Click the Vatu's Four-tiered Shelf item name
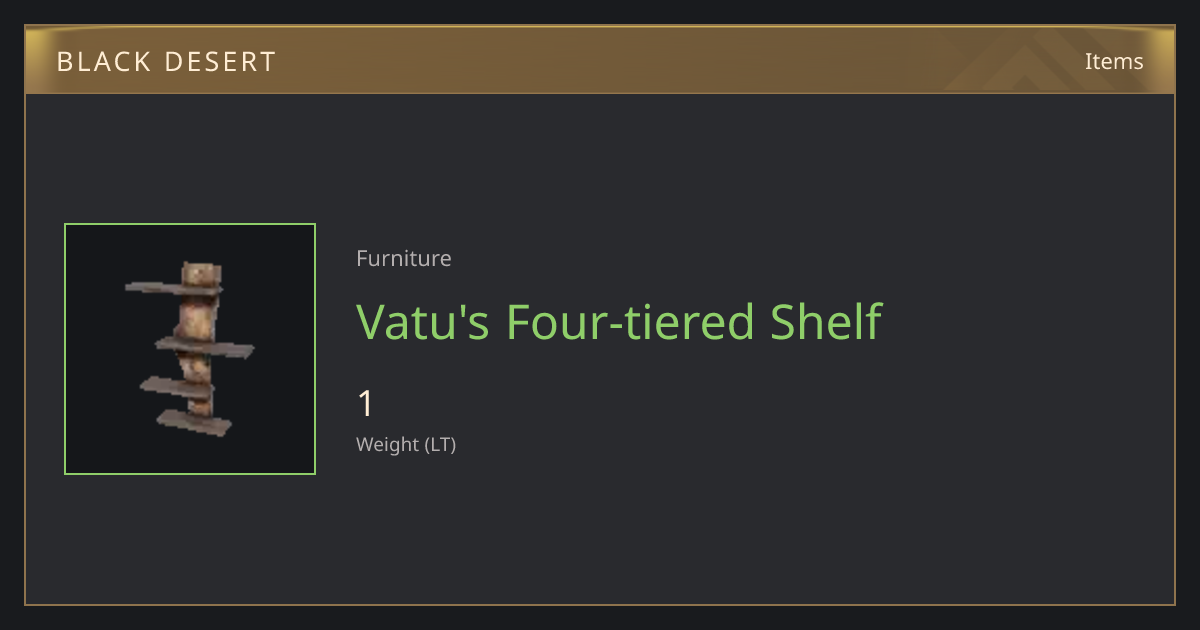 (619, 321)
